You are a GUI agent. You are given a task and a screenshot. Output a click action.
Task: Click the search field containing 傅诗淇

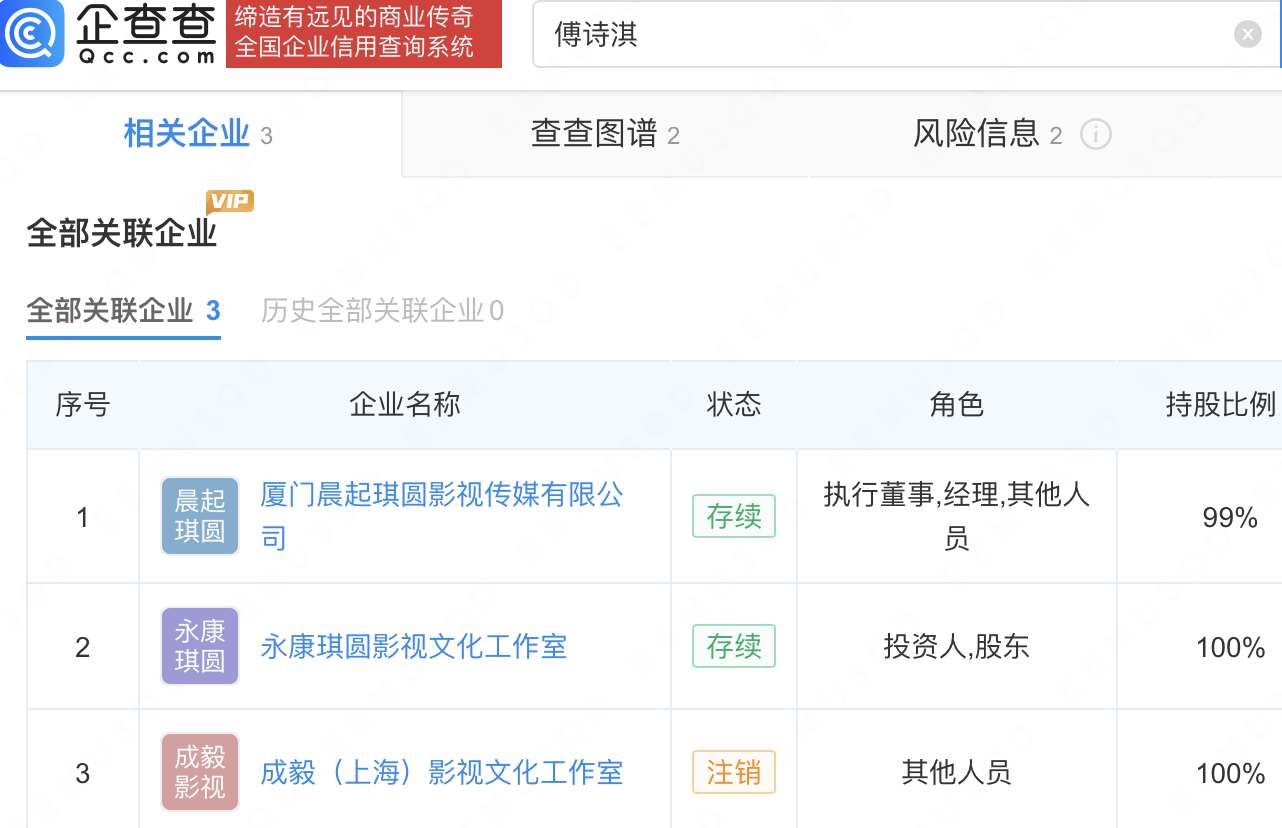point(880,35)
